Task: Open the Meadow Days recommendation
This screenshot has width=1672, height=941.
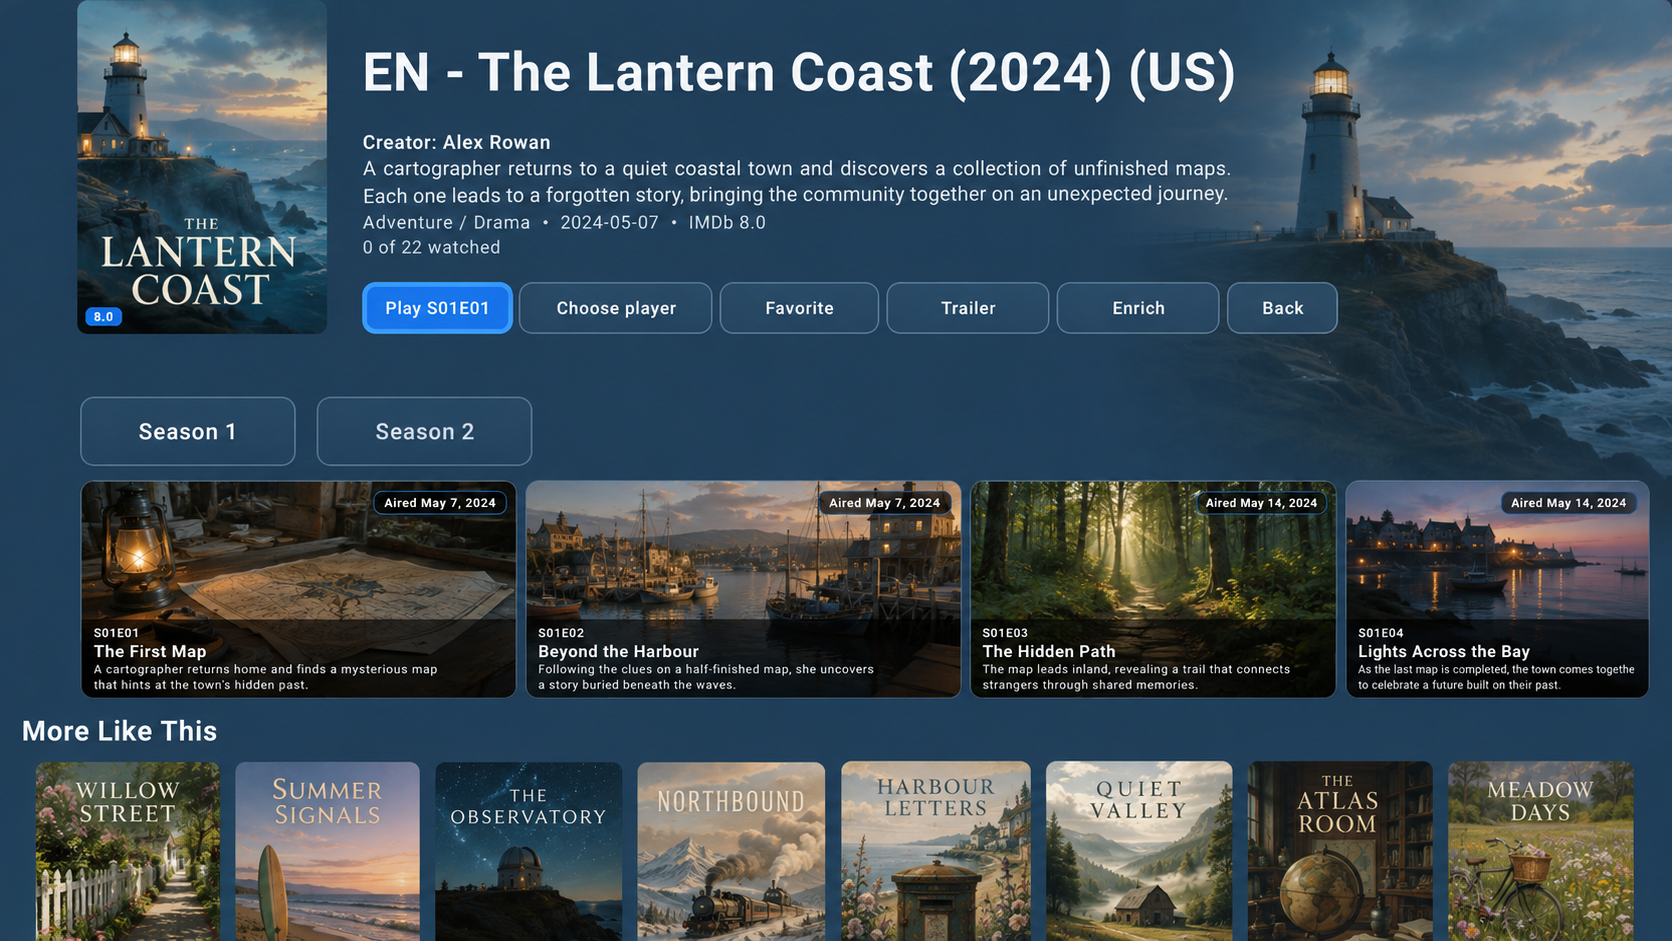Action: pos(1541,851)
